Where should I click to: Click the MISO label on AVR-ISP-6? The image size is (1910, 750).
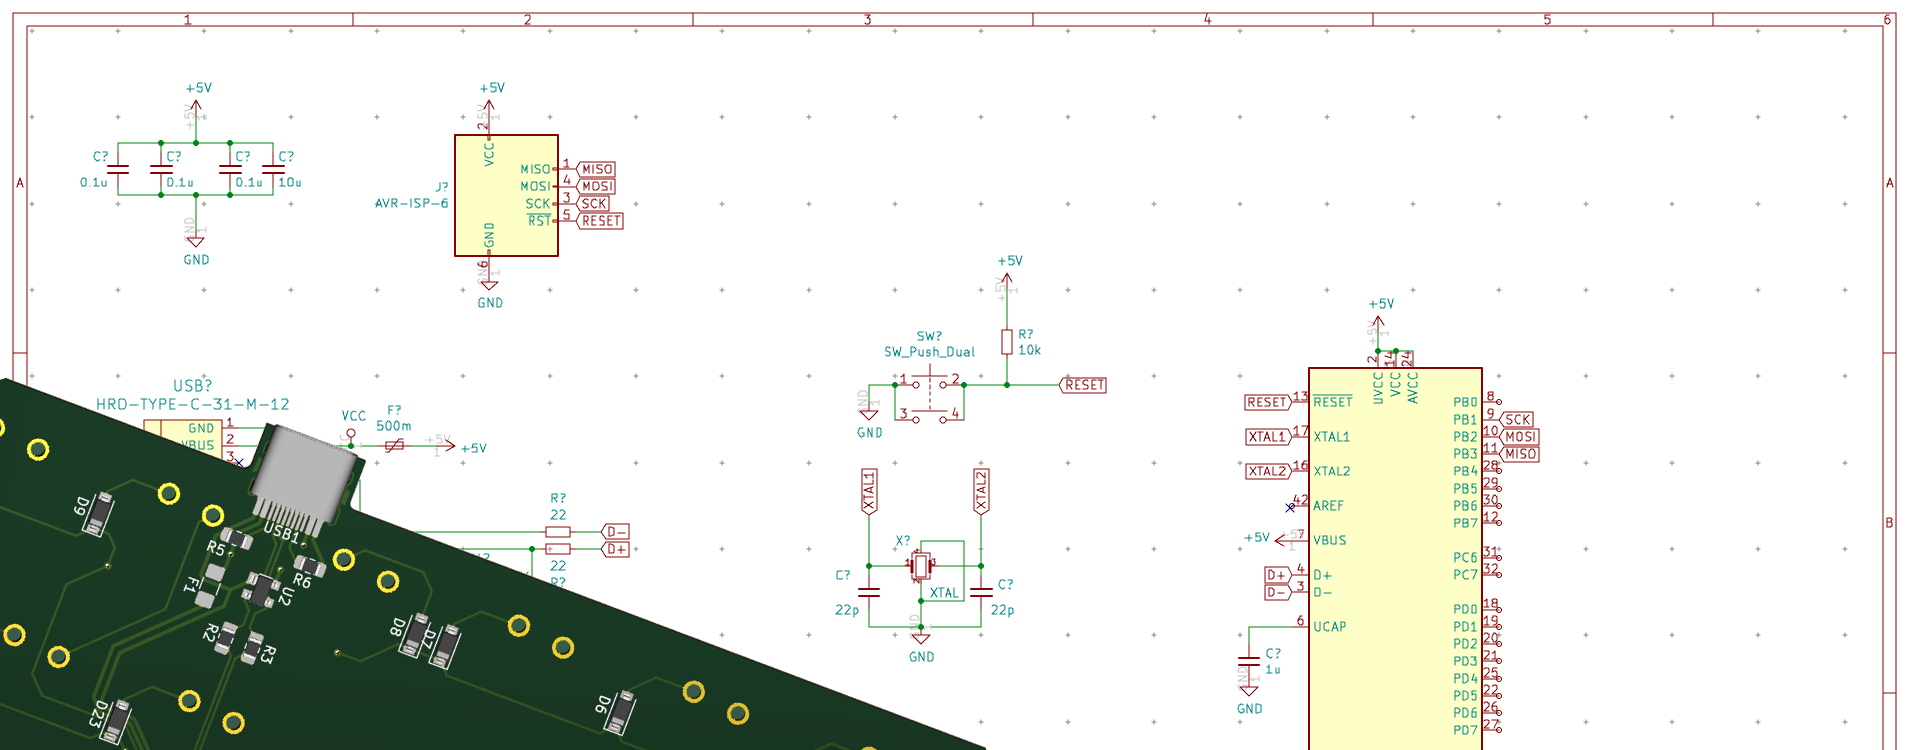(596, 169)
